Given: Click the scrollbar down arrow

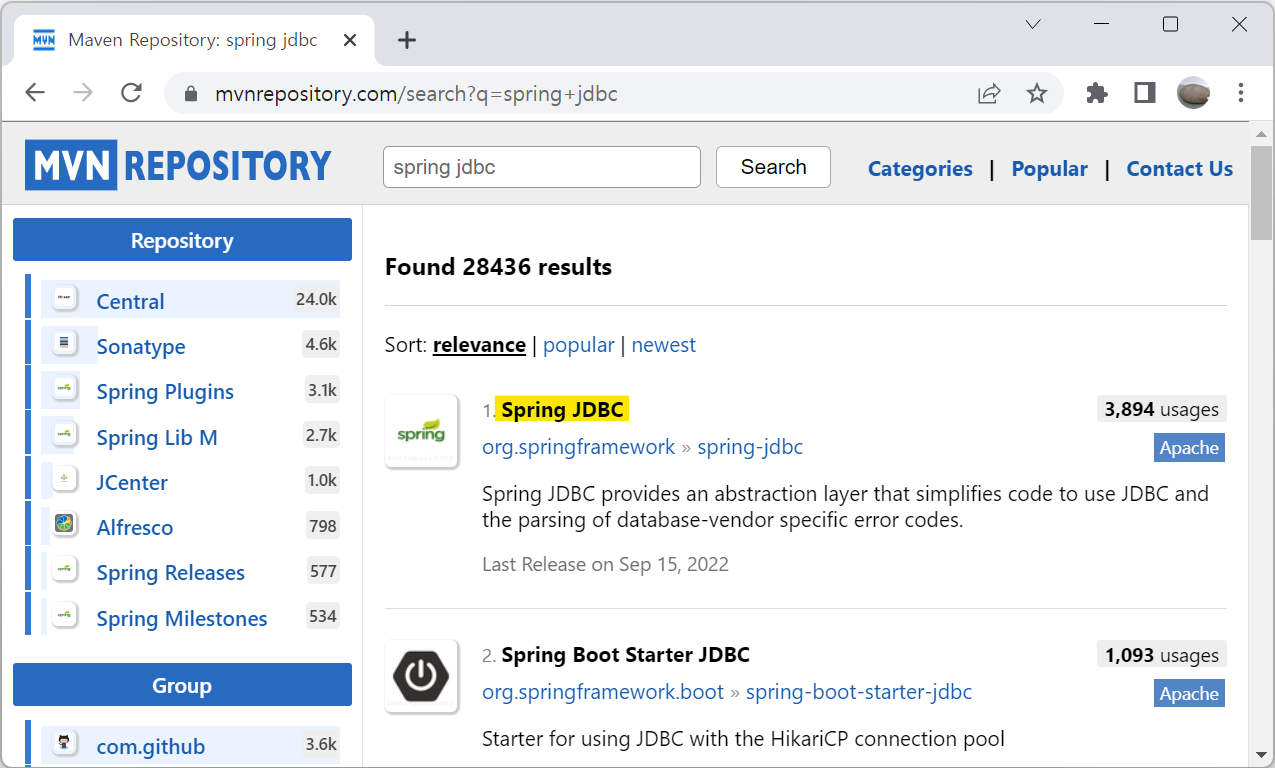Looking at the screenshot, I should 1261,754.
